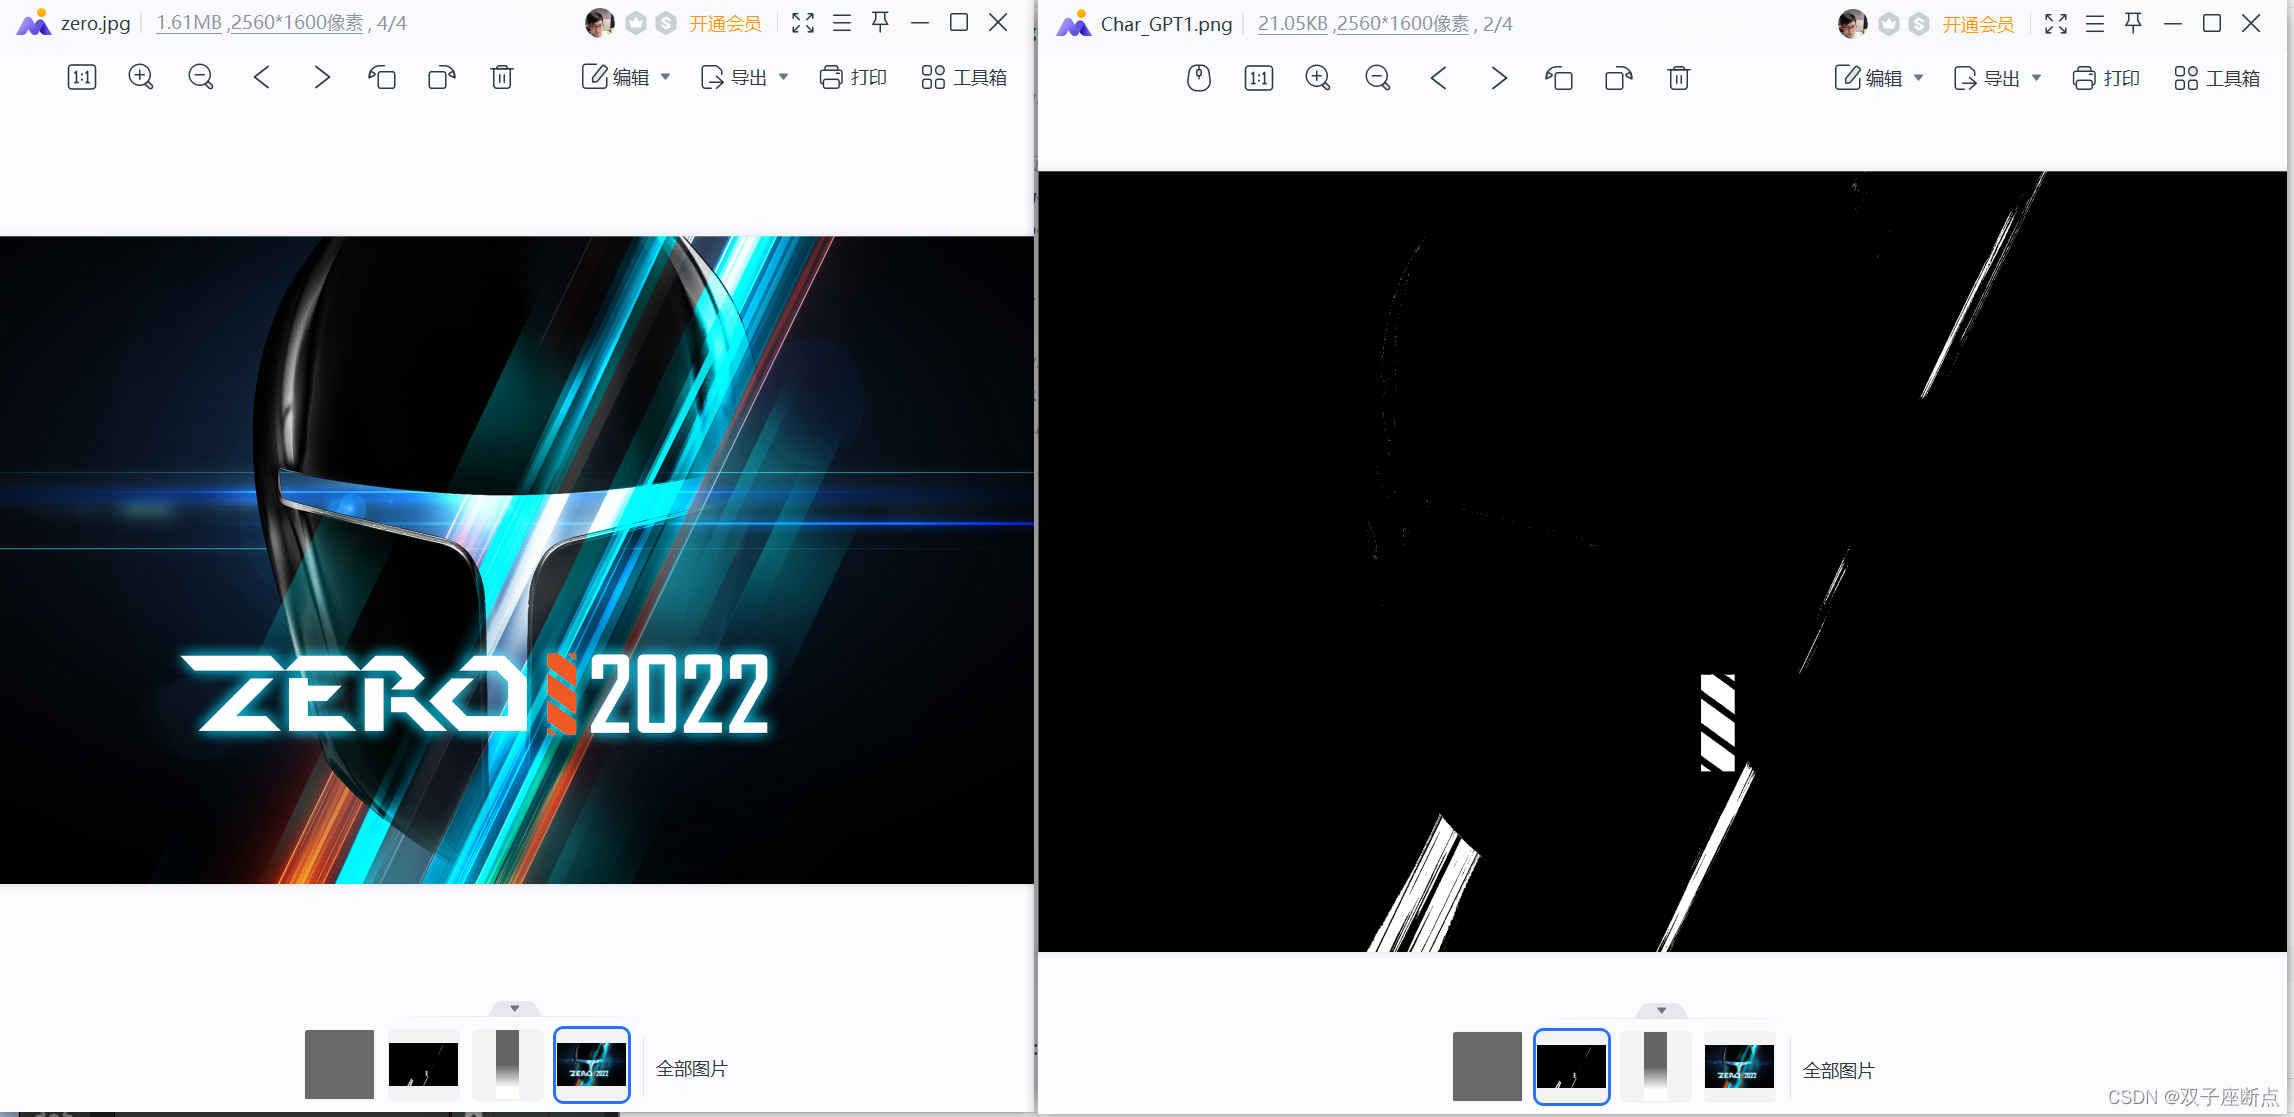Open 全部图片 all images in Char_GPT1.png window
The image size is (2294, 1117).
tap(1839, 1070)
